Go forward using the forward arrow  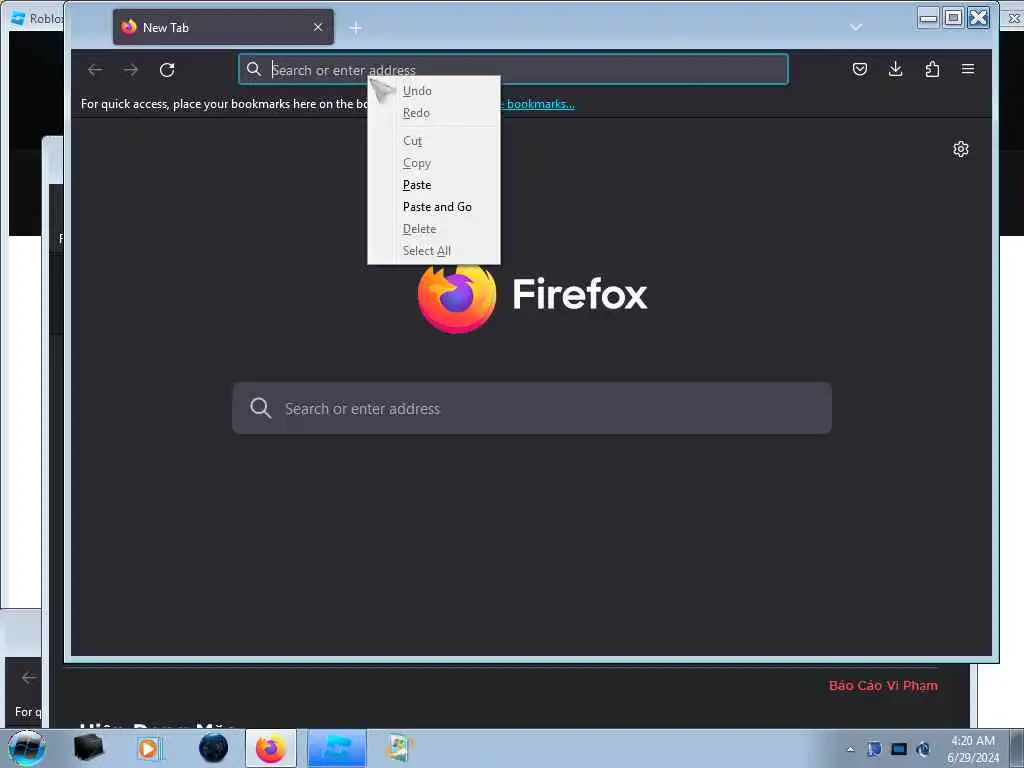tap(131, 70)
